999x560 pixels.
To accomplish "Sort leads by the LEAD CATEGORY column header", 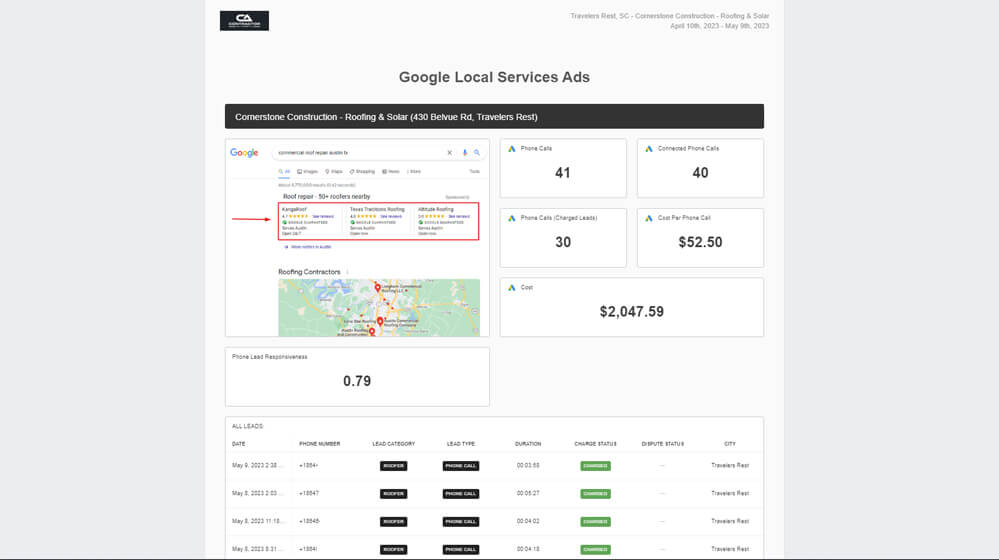I will 394,444.
